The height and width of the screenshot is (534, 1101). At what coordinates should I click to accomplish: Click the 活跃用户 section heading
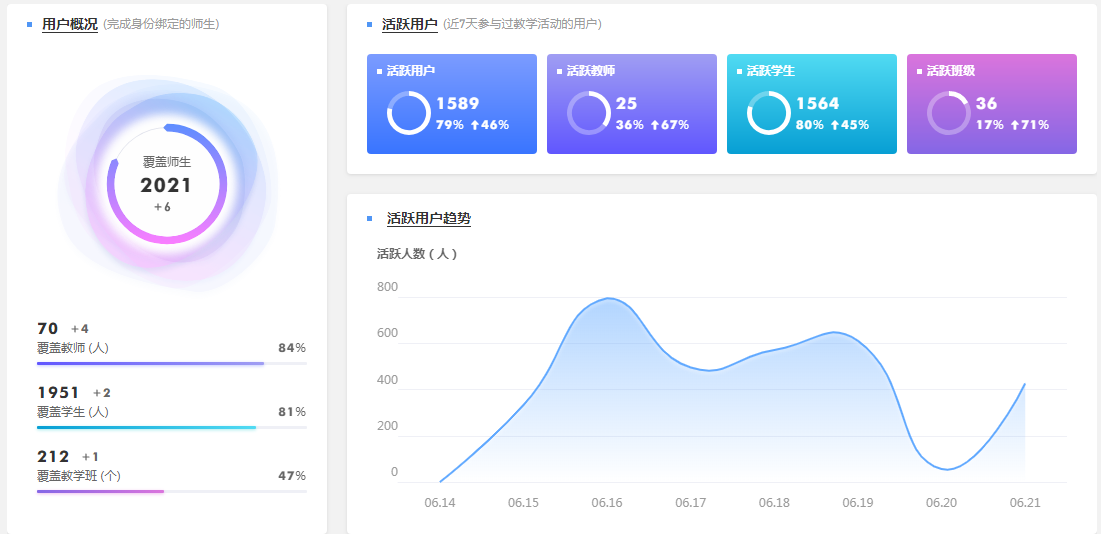click(x=409, y=25)
